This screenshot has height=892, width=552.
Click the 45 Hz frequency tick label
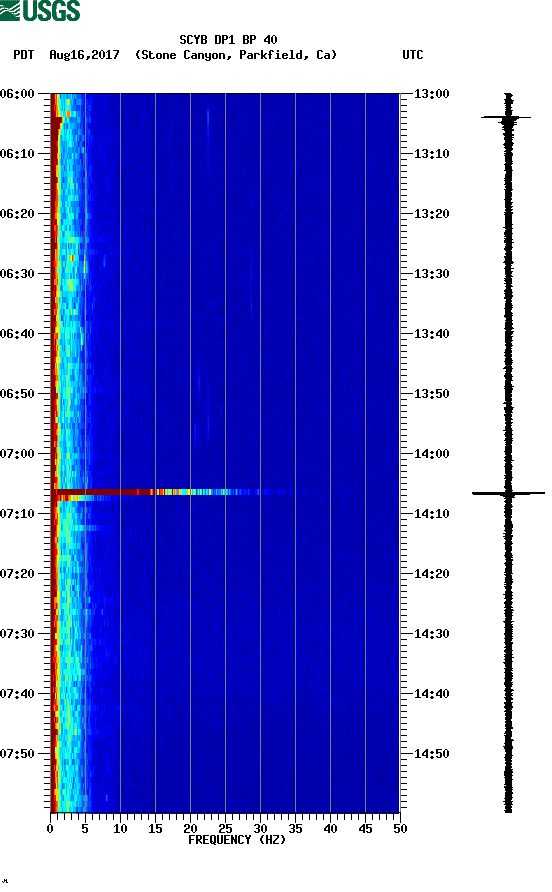tap(365, 829)
